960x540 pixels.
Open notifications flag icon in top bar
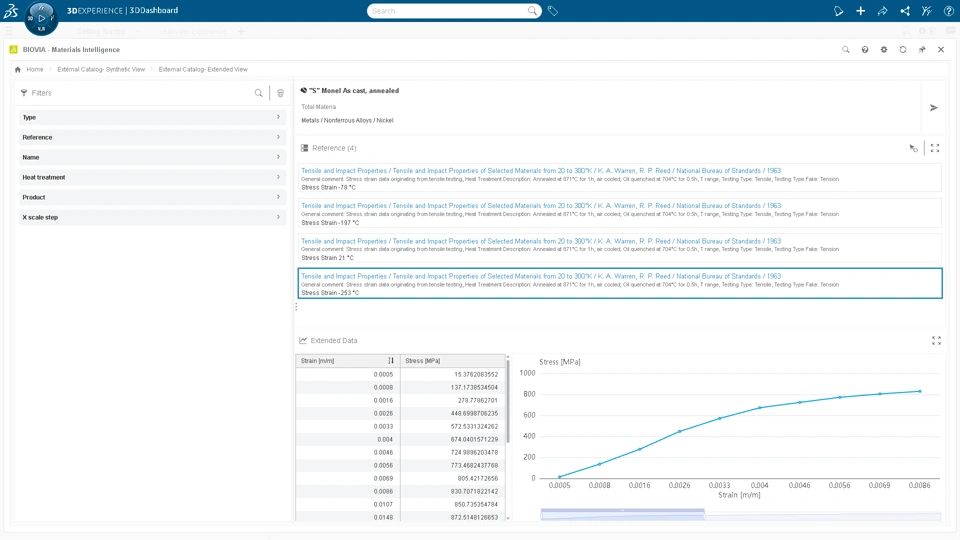[838, 11]
